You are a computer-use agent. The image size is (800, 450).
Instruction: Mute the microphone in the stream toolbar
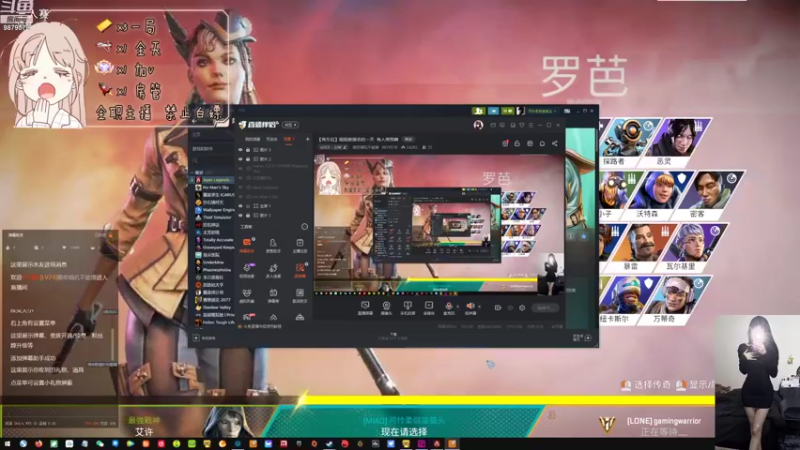448,306
